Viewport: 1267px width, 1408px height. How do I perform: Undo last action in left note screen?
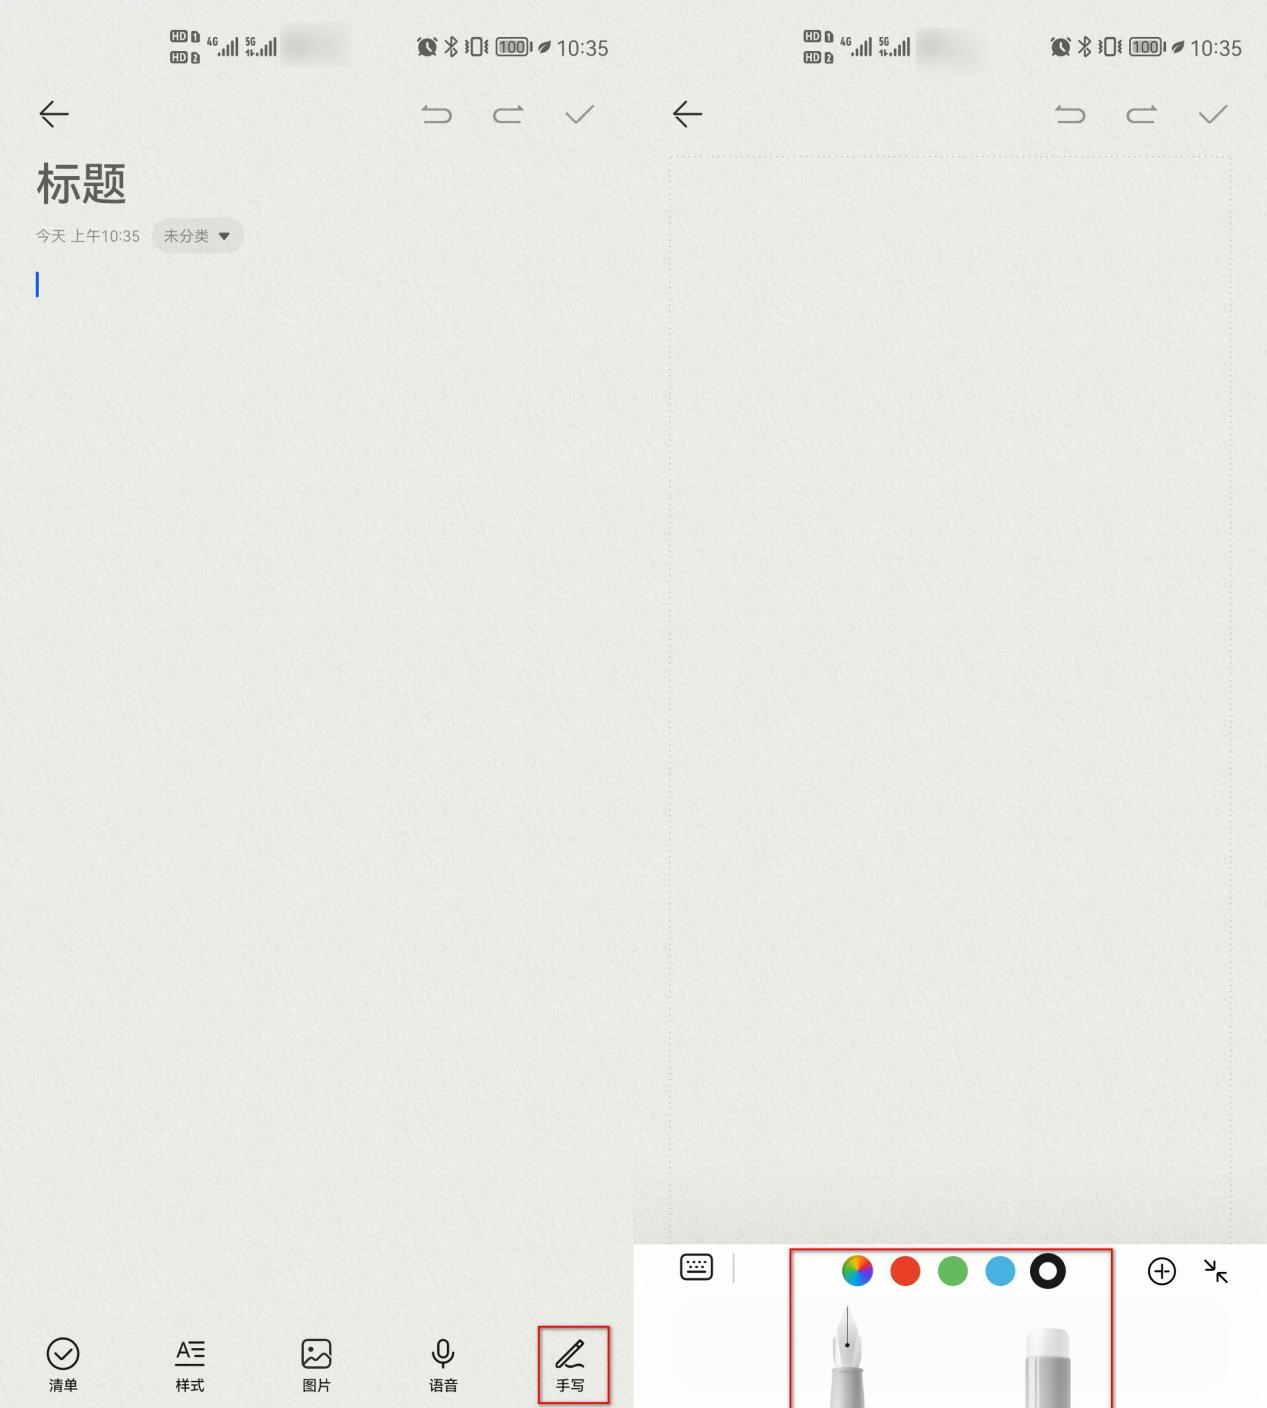[437, 114]
